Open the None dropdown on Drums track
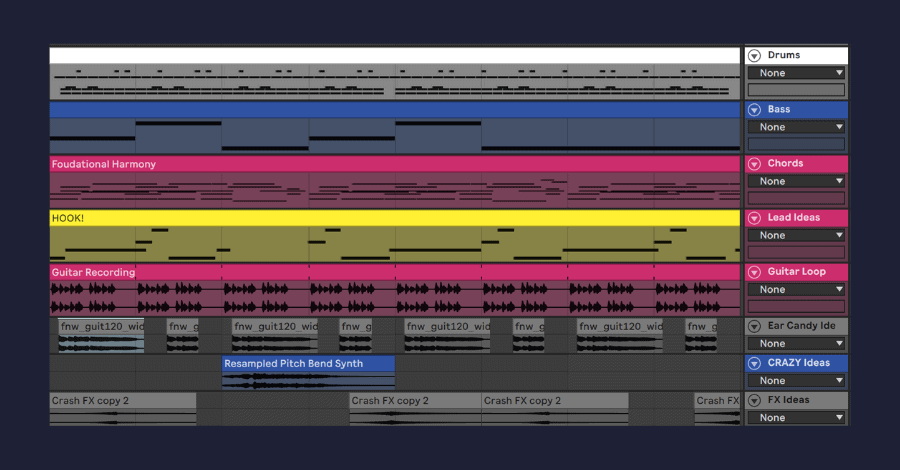900x470 pixels. (796, 73)
